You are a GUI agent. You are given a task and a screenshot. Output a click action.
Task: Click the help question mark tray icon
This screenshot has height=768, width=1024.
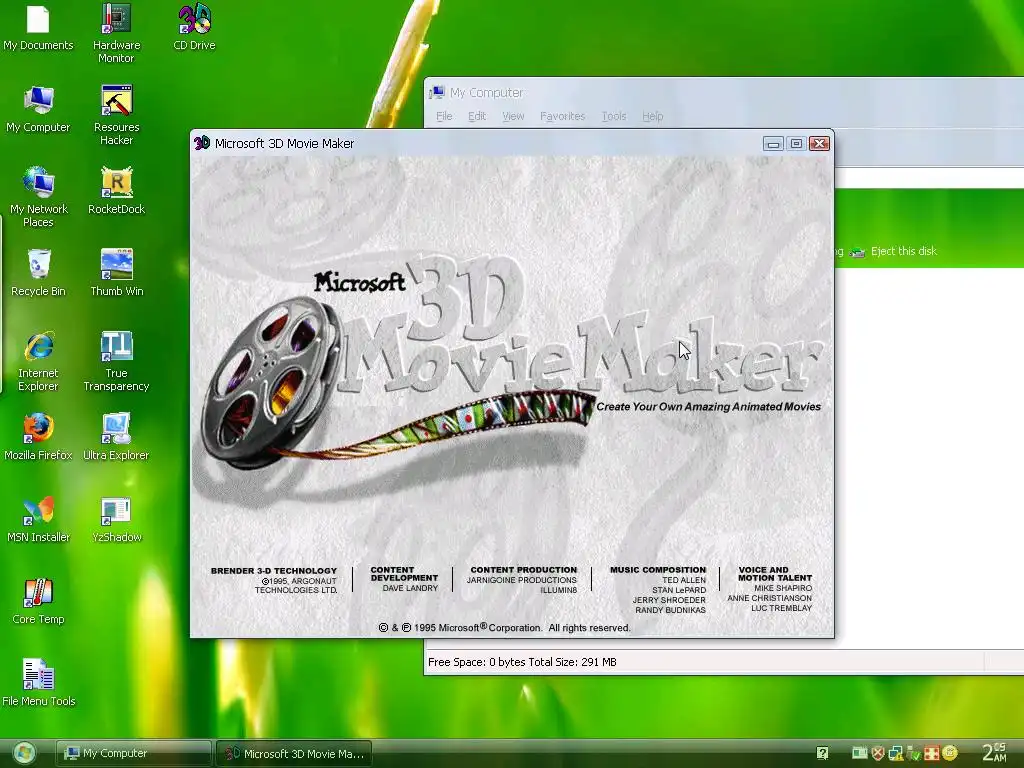pos(822,754)
